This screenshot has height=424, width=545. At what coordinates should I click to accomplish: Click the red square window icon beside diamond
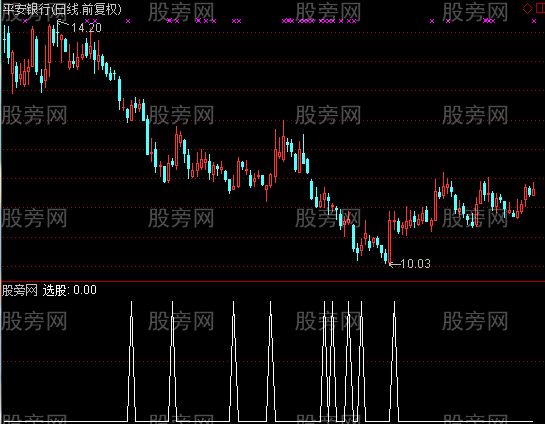(x=540, y=8)
